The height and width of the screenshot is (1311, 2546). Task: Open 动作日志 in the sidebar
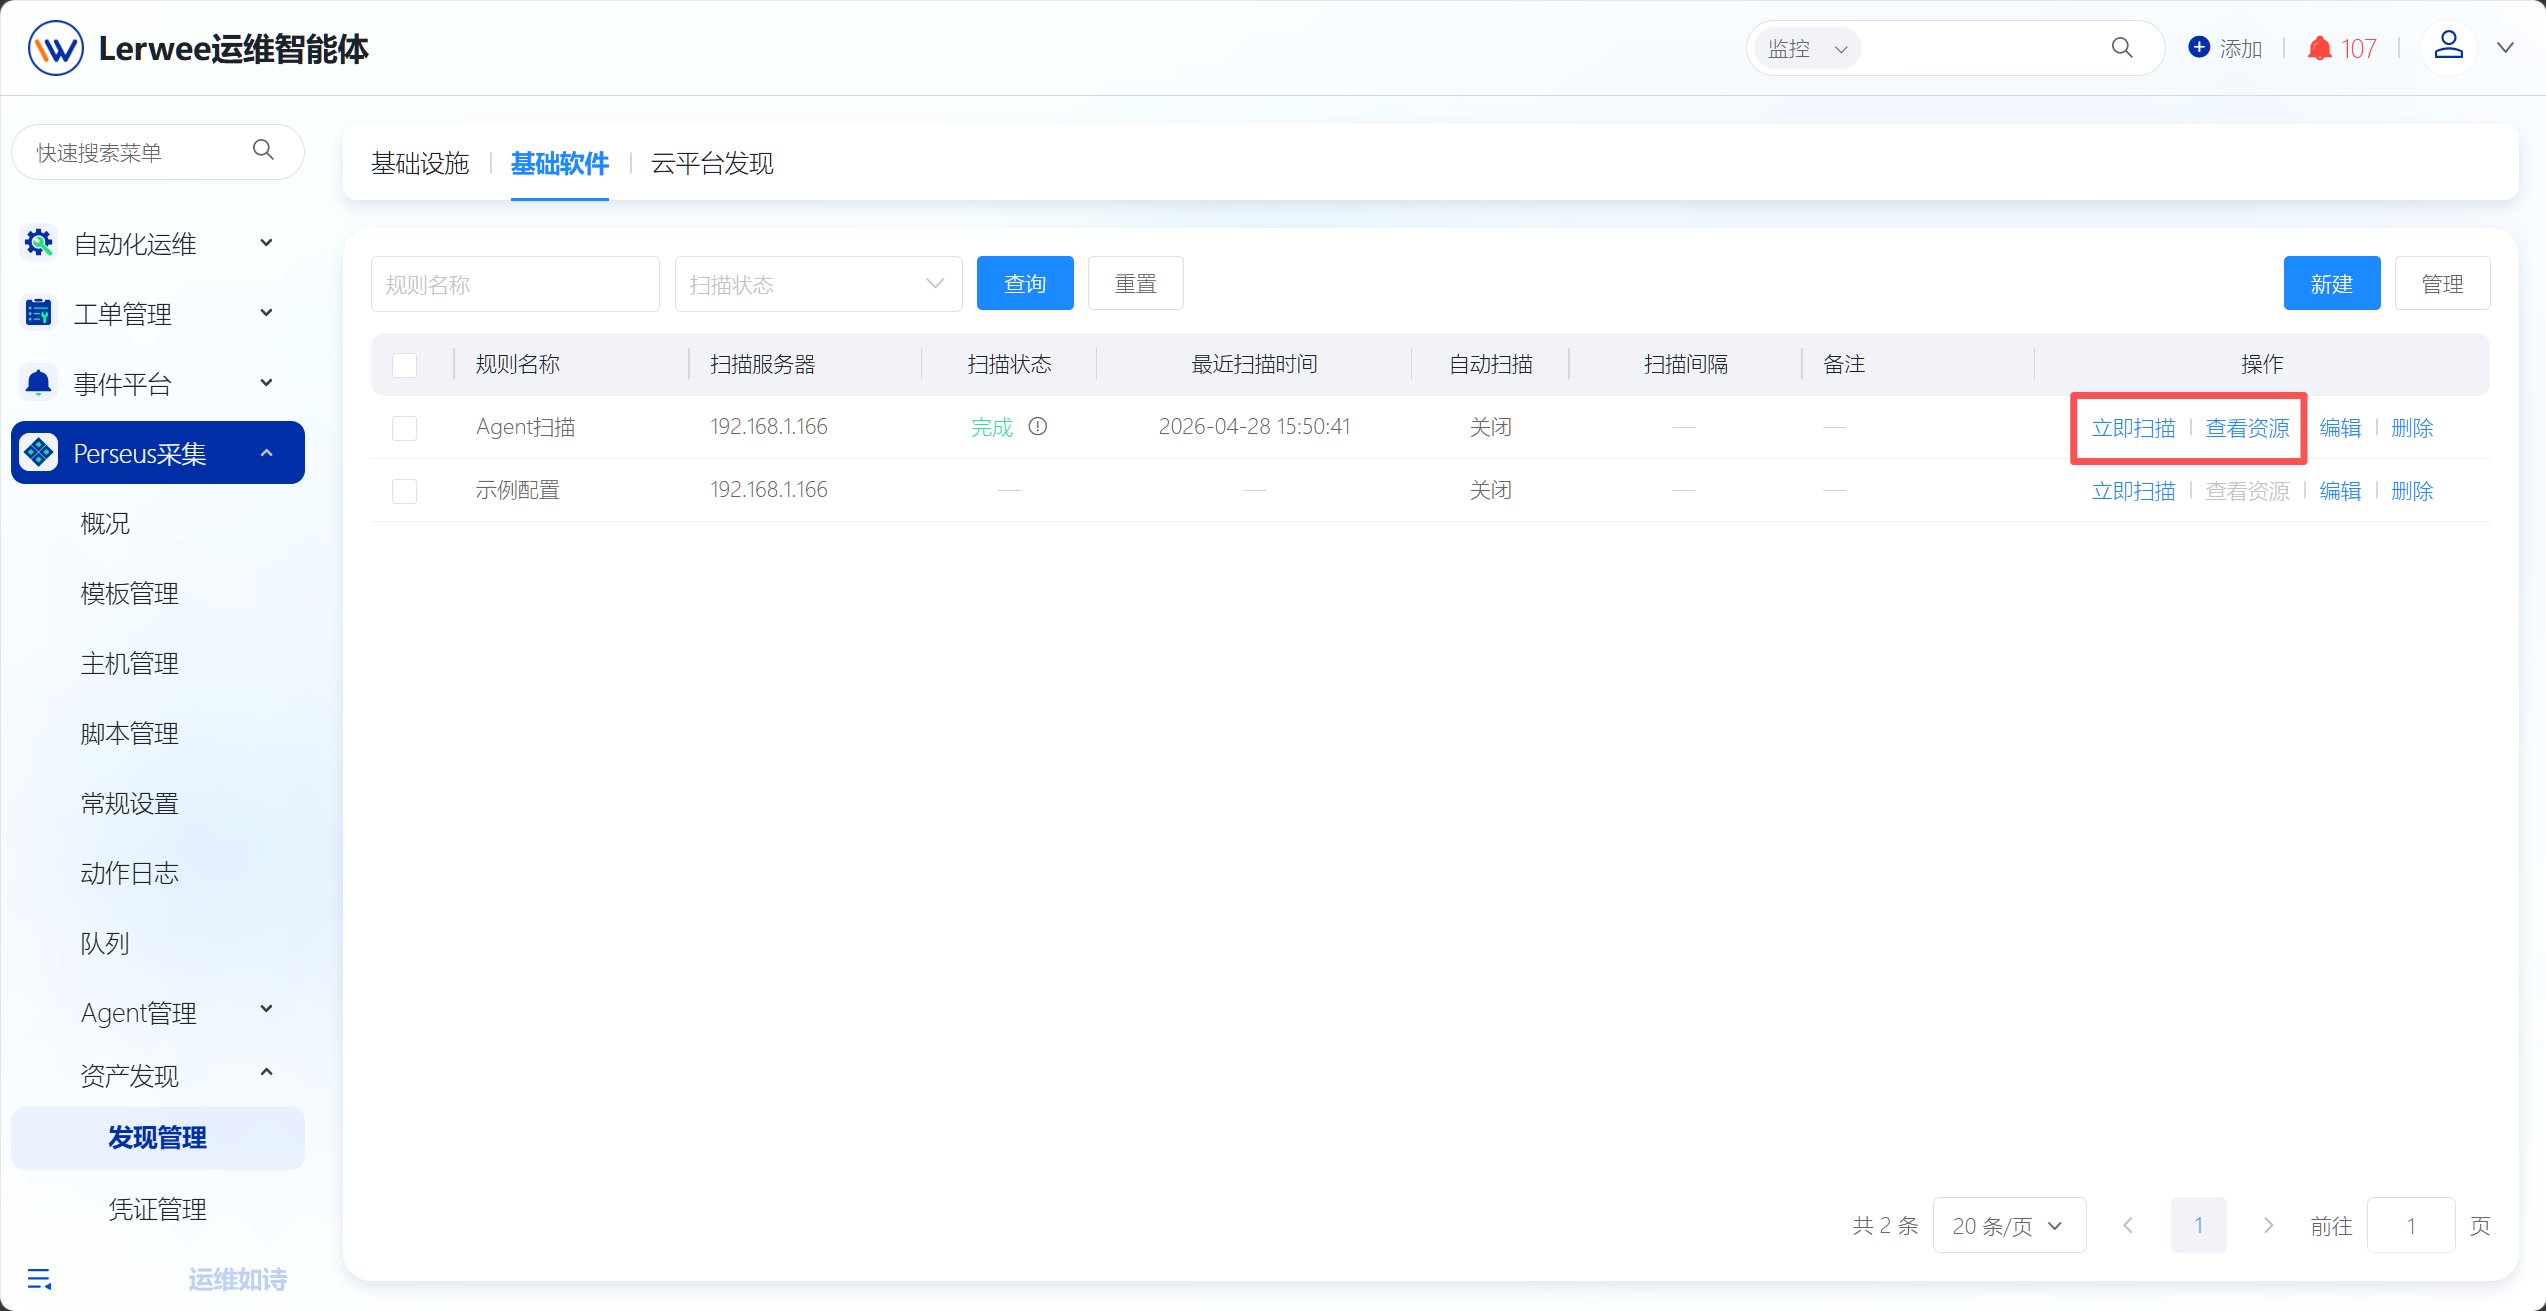[129, 873]
